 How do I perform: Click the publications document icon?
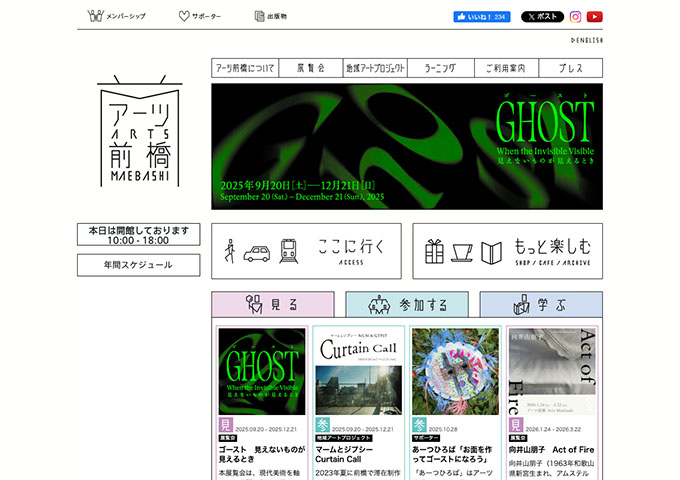tap(260, 16)
